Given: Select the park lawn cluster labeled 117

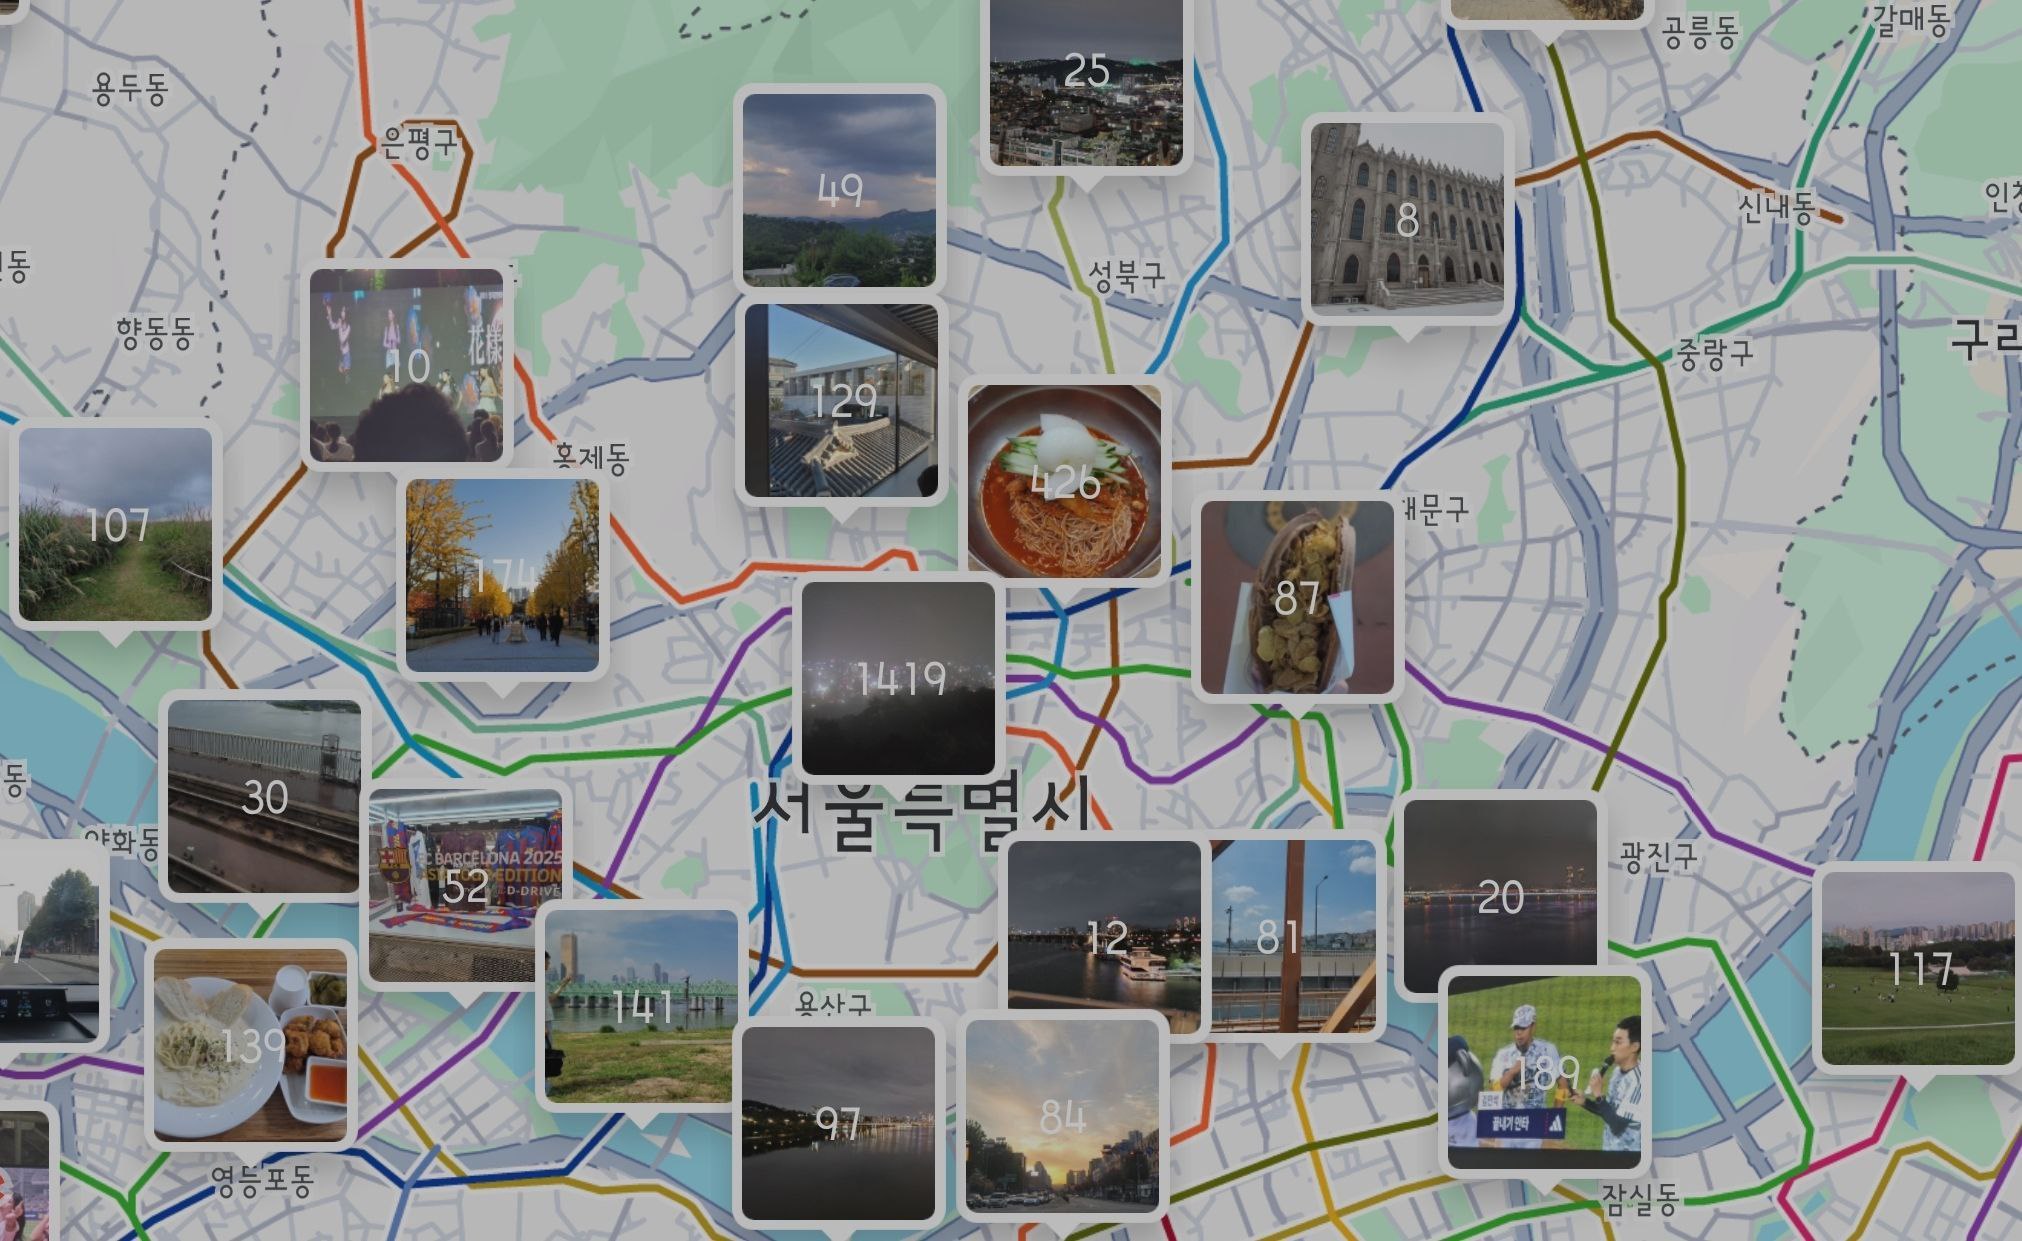Looking at the screenshot, I should click(1918, 968).
